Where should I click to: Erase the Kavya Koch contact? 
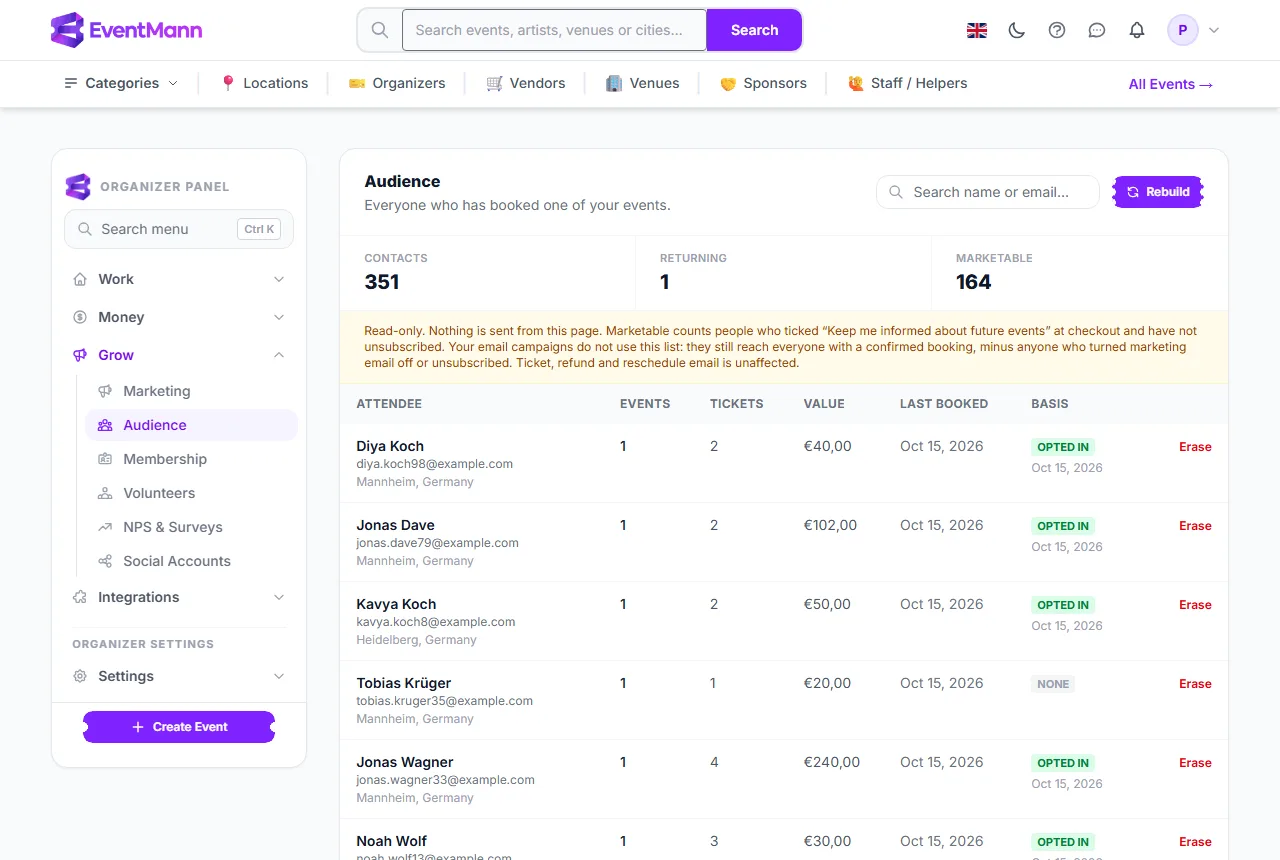pyautogui.click(x=1195, y=605)
